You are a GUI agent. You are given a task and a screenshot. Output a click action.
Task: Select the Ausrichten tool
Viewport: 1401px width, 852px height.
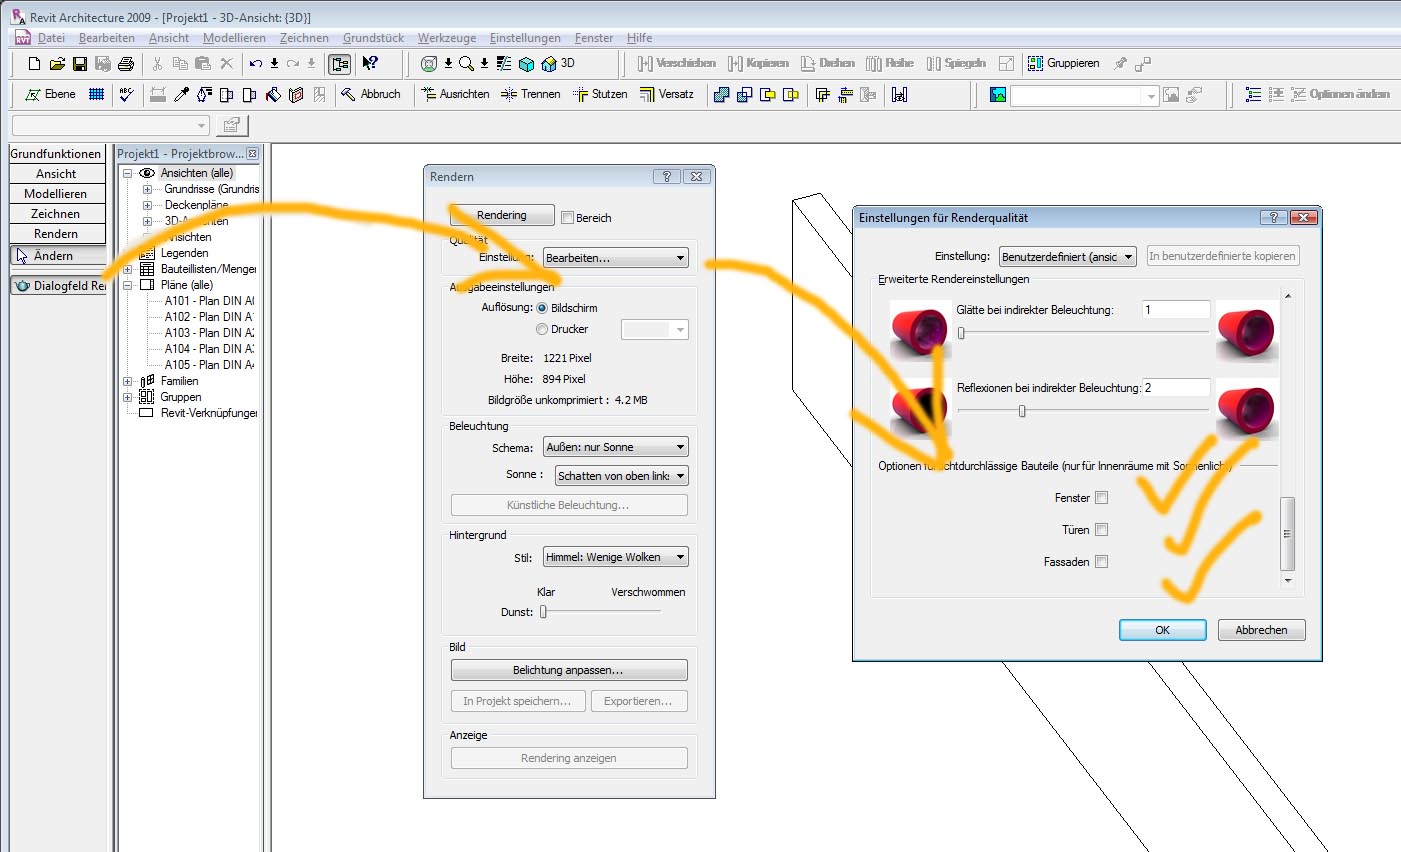click(455, 94)
